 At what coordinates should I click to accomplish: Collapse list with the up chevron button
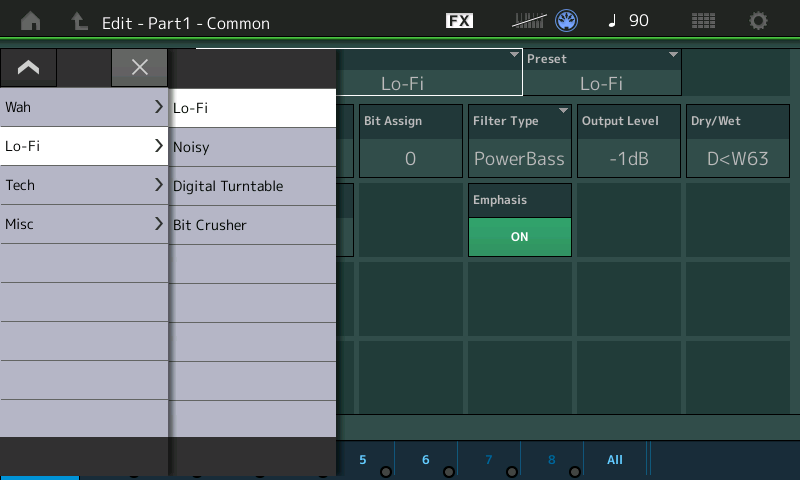click(28, 67)
